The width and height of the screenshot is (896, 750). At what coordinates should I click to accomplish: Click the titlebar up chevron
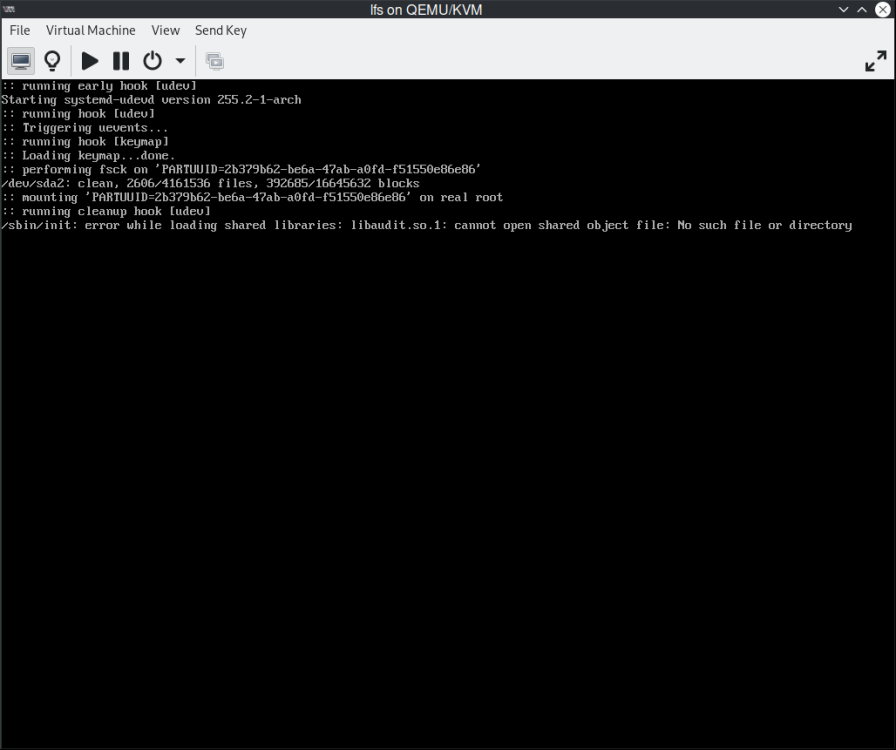pos(861,9)
